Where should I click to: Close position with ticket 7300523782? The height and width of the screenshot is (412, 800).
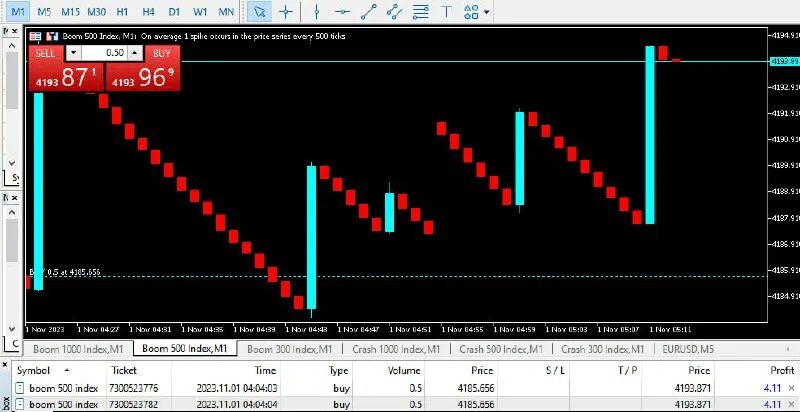point(791,404)
